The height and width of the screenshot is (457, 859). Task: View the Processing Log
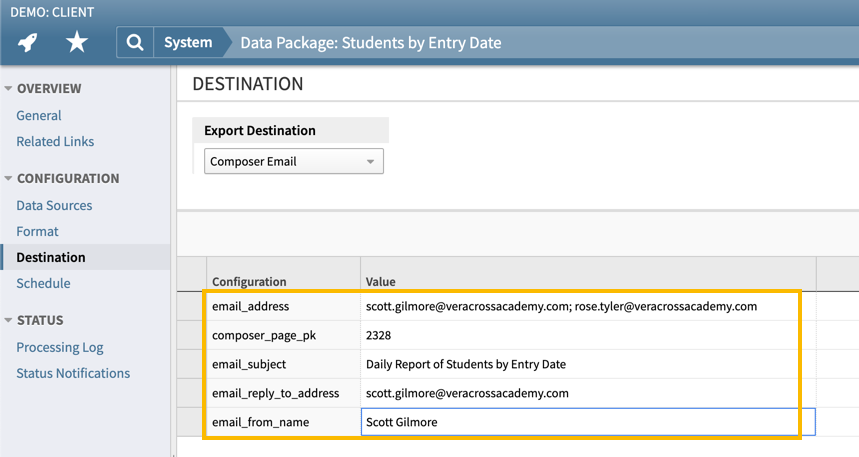(x=60, y=347)
